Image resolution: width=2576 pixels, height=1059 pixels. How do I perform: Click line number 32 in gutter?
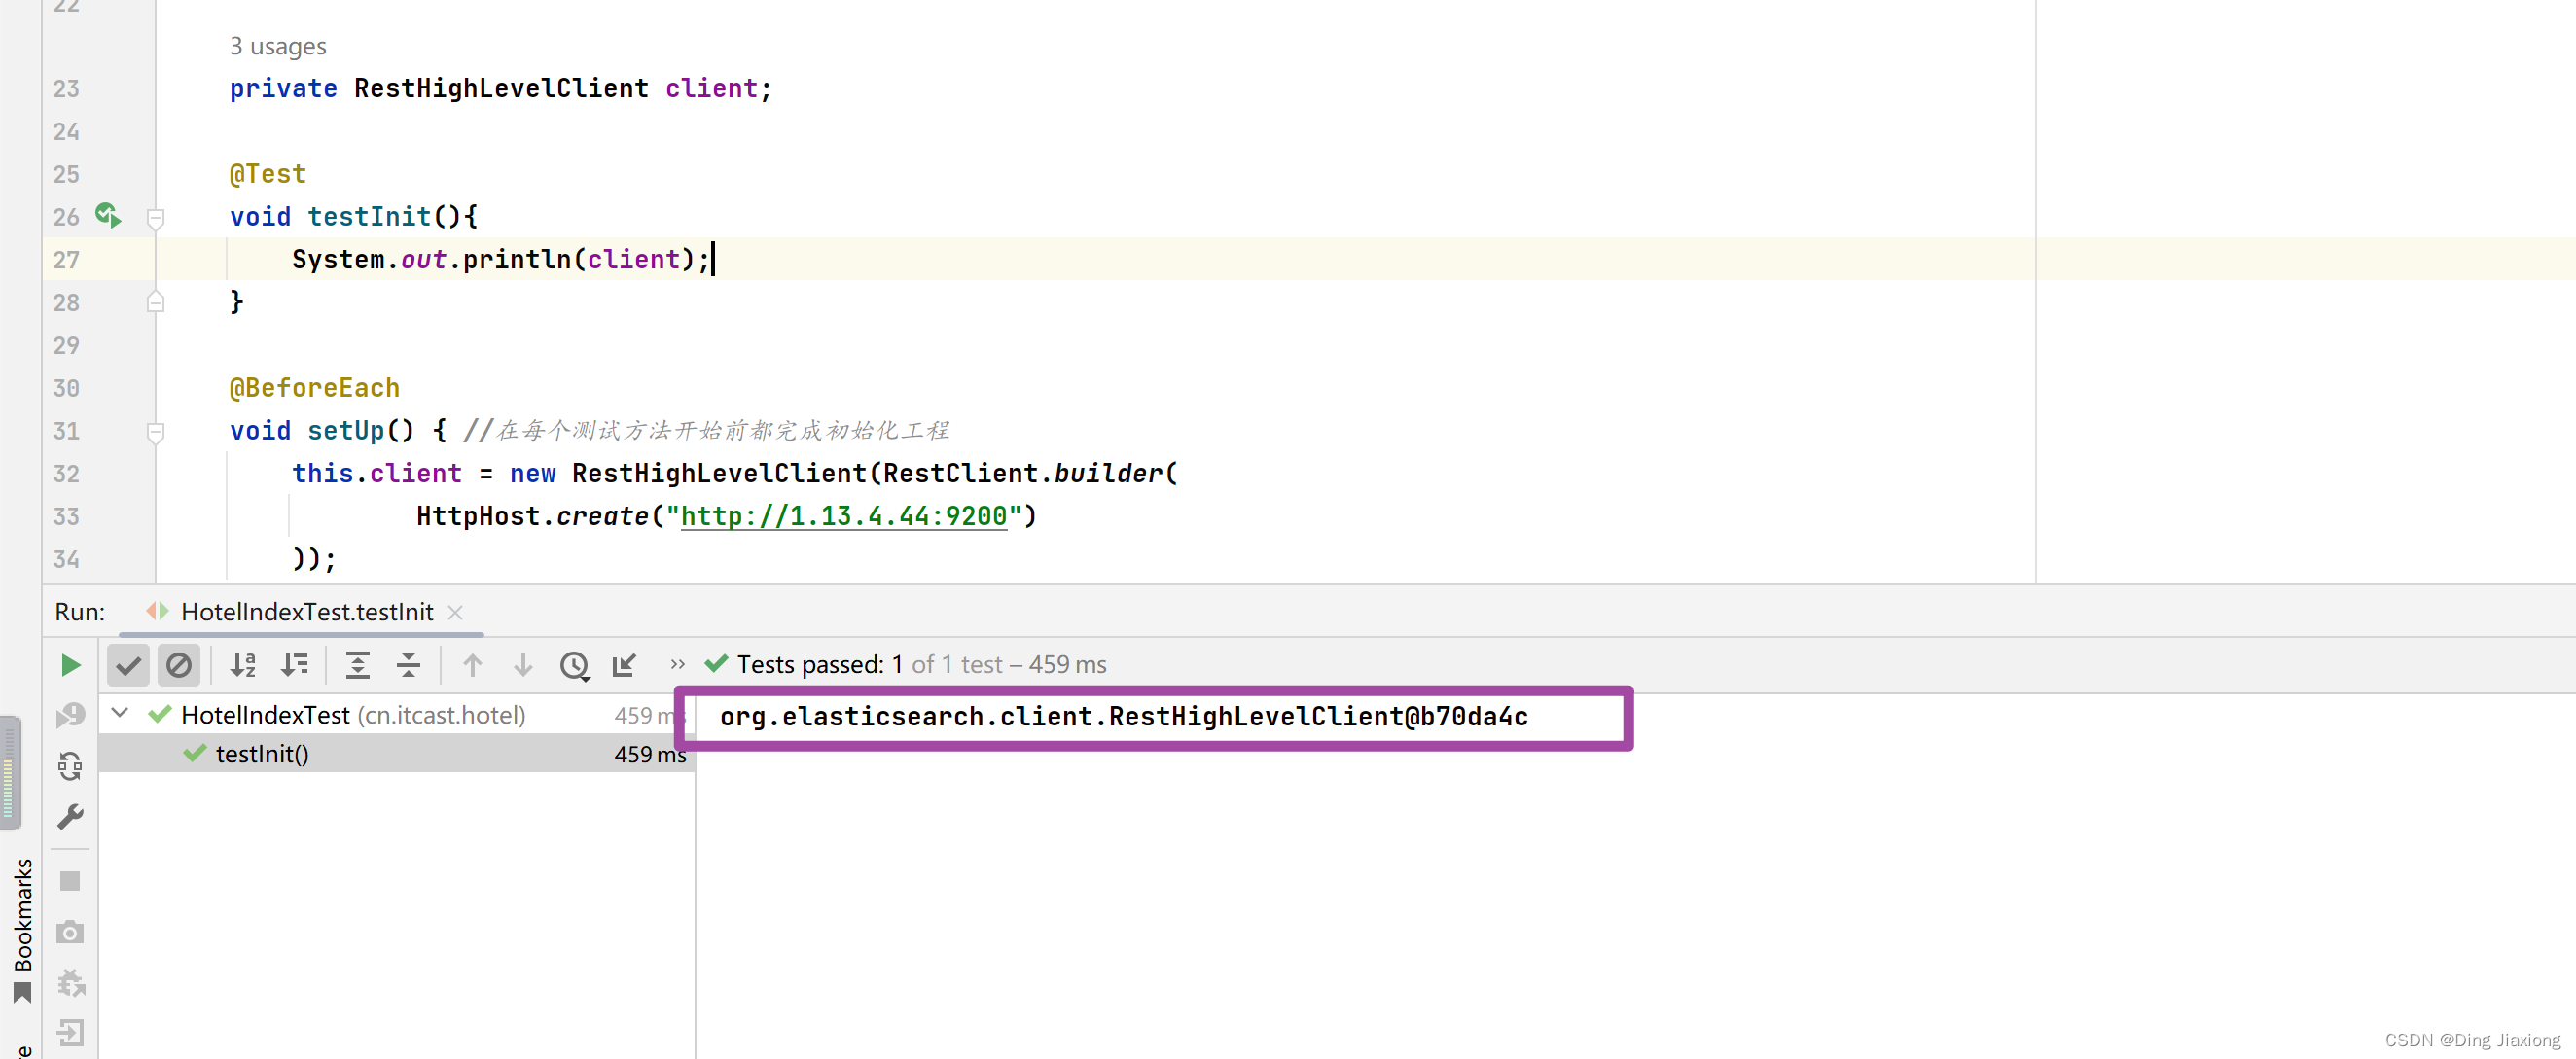click(66, 474)
